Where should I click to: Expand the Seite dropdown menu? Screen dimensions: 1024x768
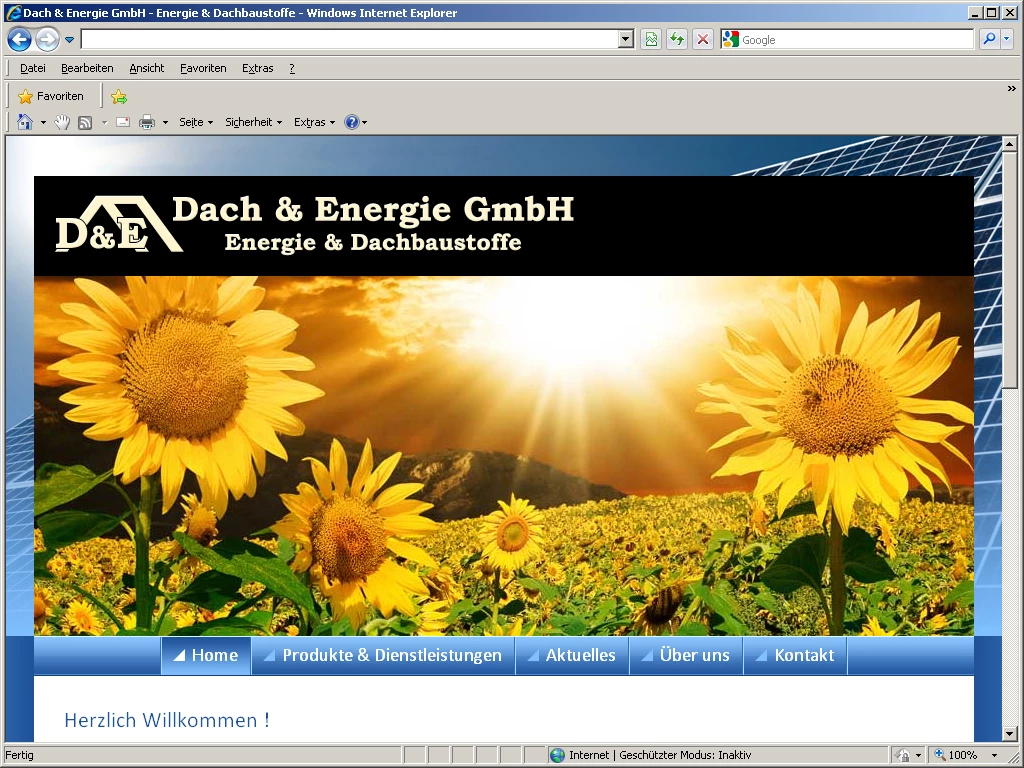(196, 122)
